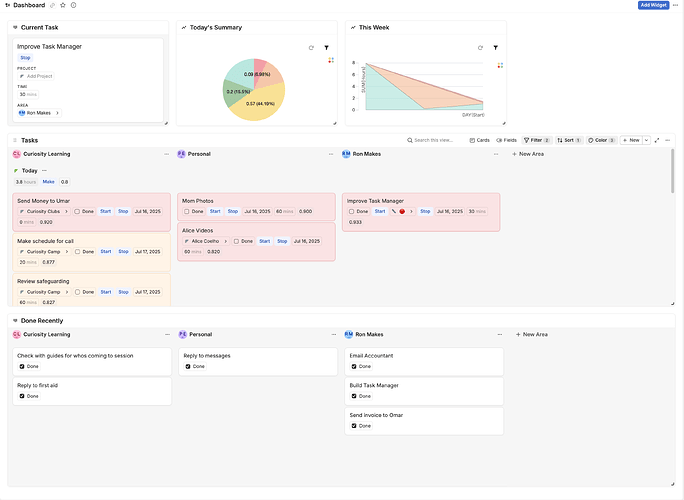The height and width of the screenshot is (500, 684).
Task: Open color legend icon in Today's Summary
Action: 331,60
